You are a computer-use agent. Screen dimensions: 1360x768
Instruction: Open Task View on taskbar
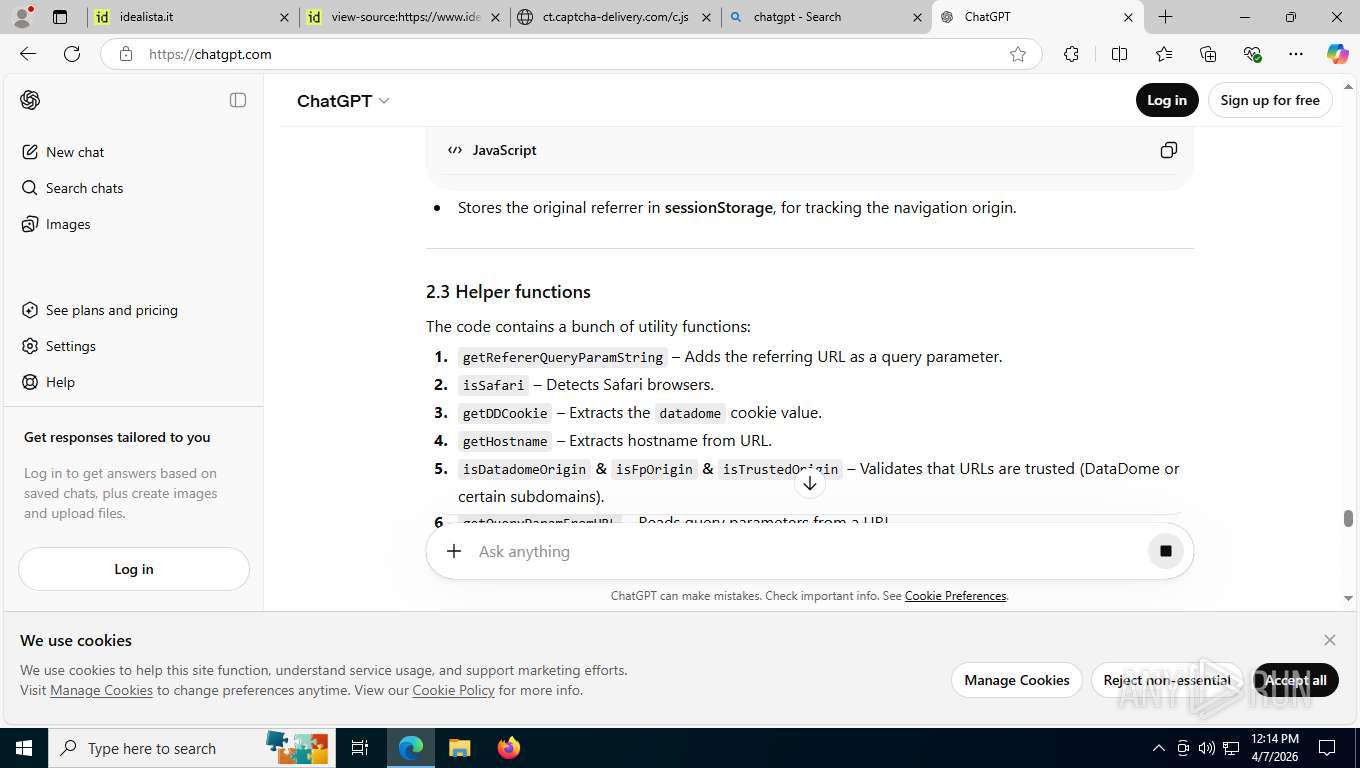click(x=360, y=748)
